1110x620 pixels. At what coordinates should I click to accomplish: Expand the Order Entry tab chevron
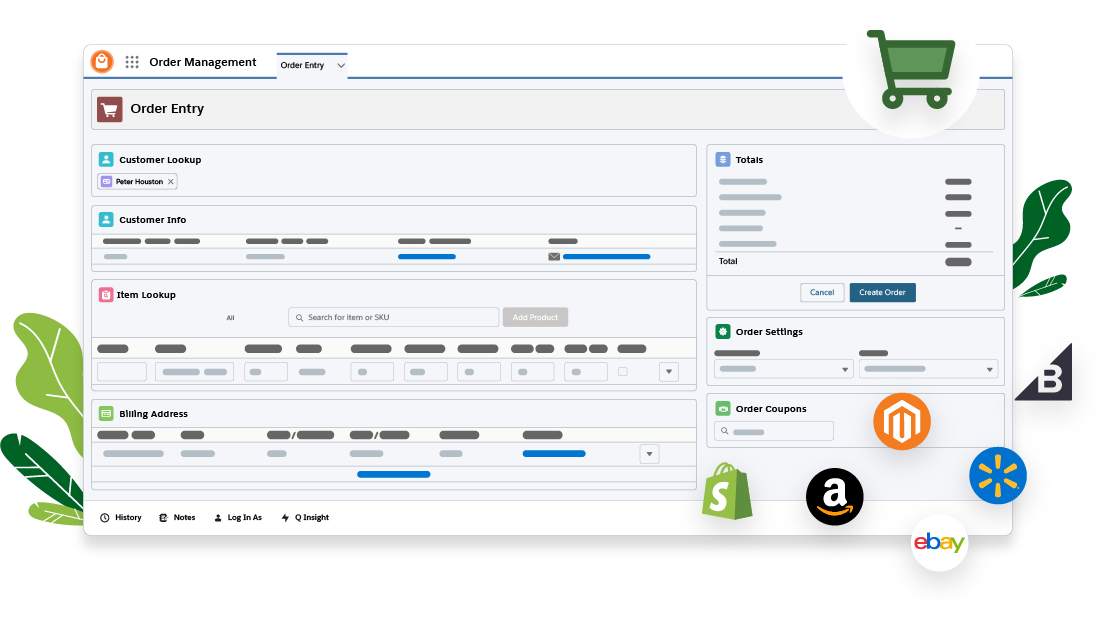click(341, 65)
